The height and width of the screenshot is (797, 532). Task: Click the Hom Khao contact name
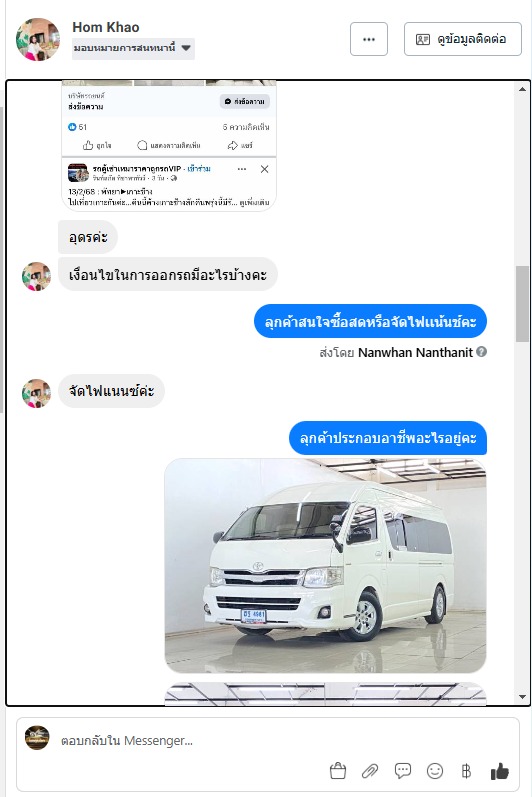[x=106, y=27]
